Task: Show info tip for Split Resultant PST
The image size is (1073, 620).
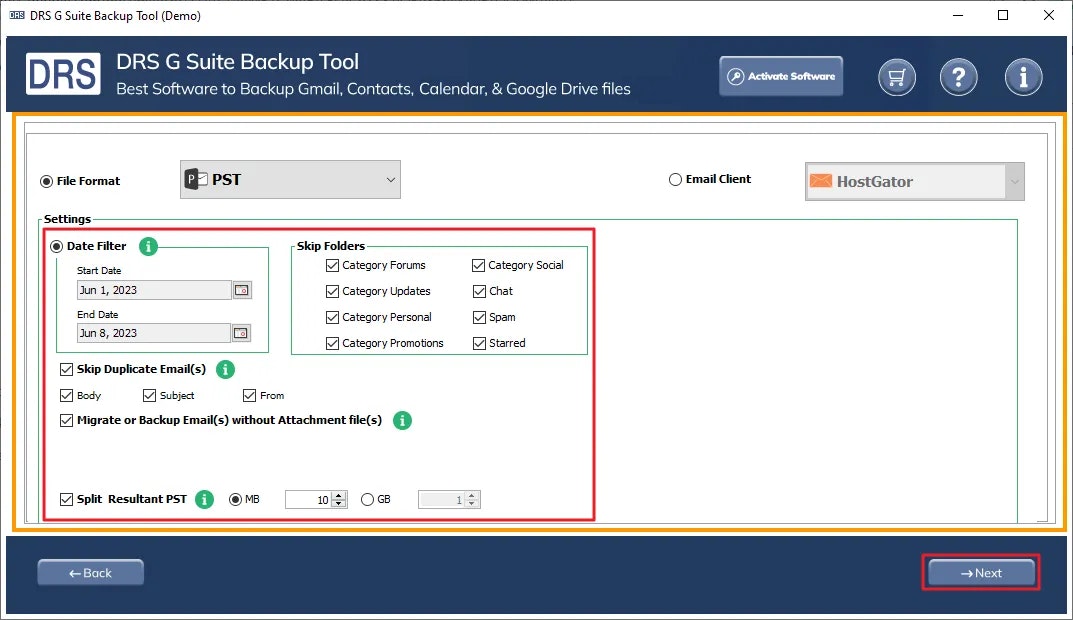Action: point(205,500)
